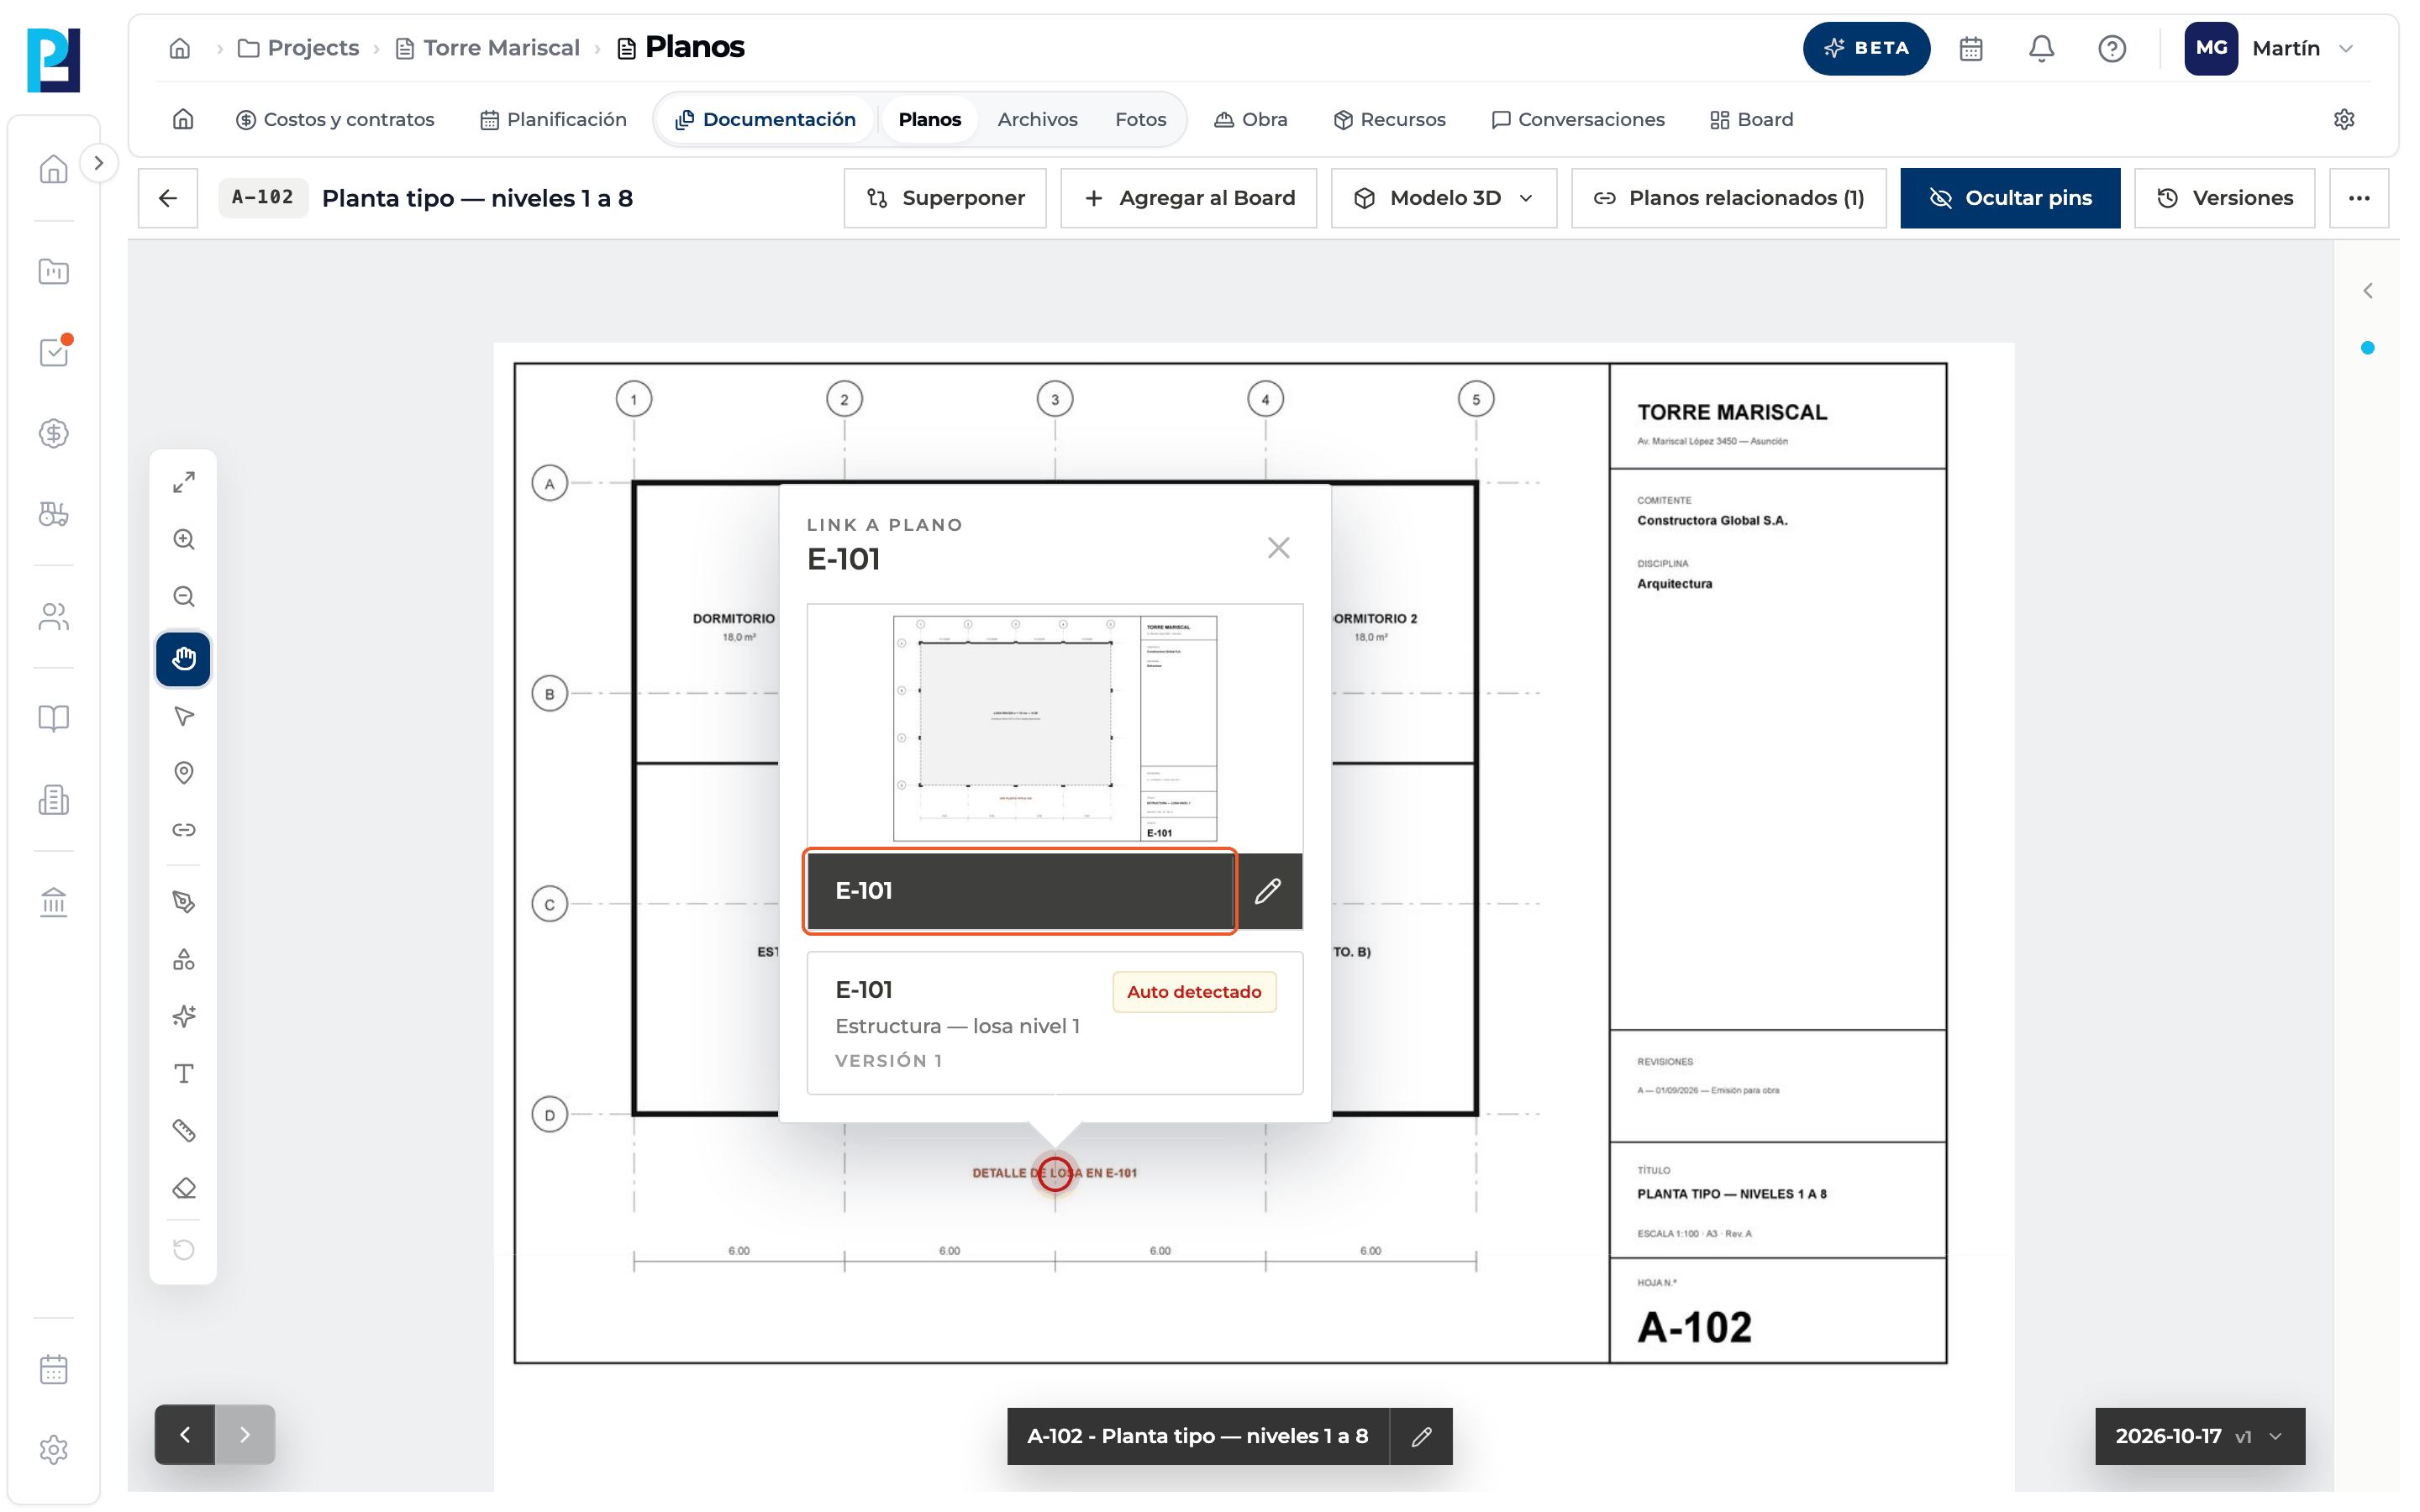Viewport: 2420px width, 1512px height.
Task: Select the arrow pointer tool
Action: 183,716
